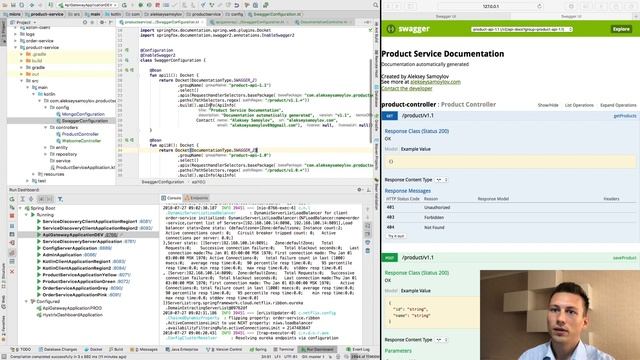
Task: Click the Run Dashboard tool window button
Action: [317, 349]
